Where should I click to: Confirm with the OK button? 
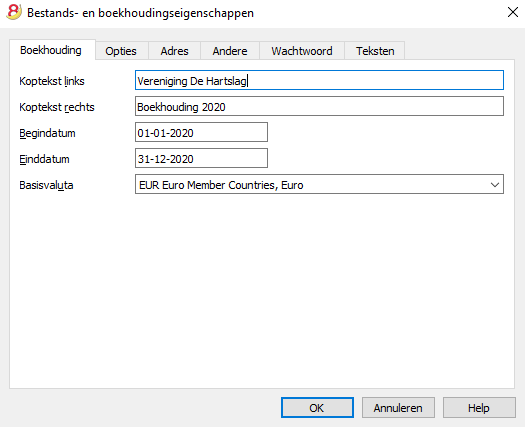pos(317,408)
